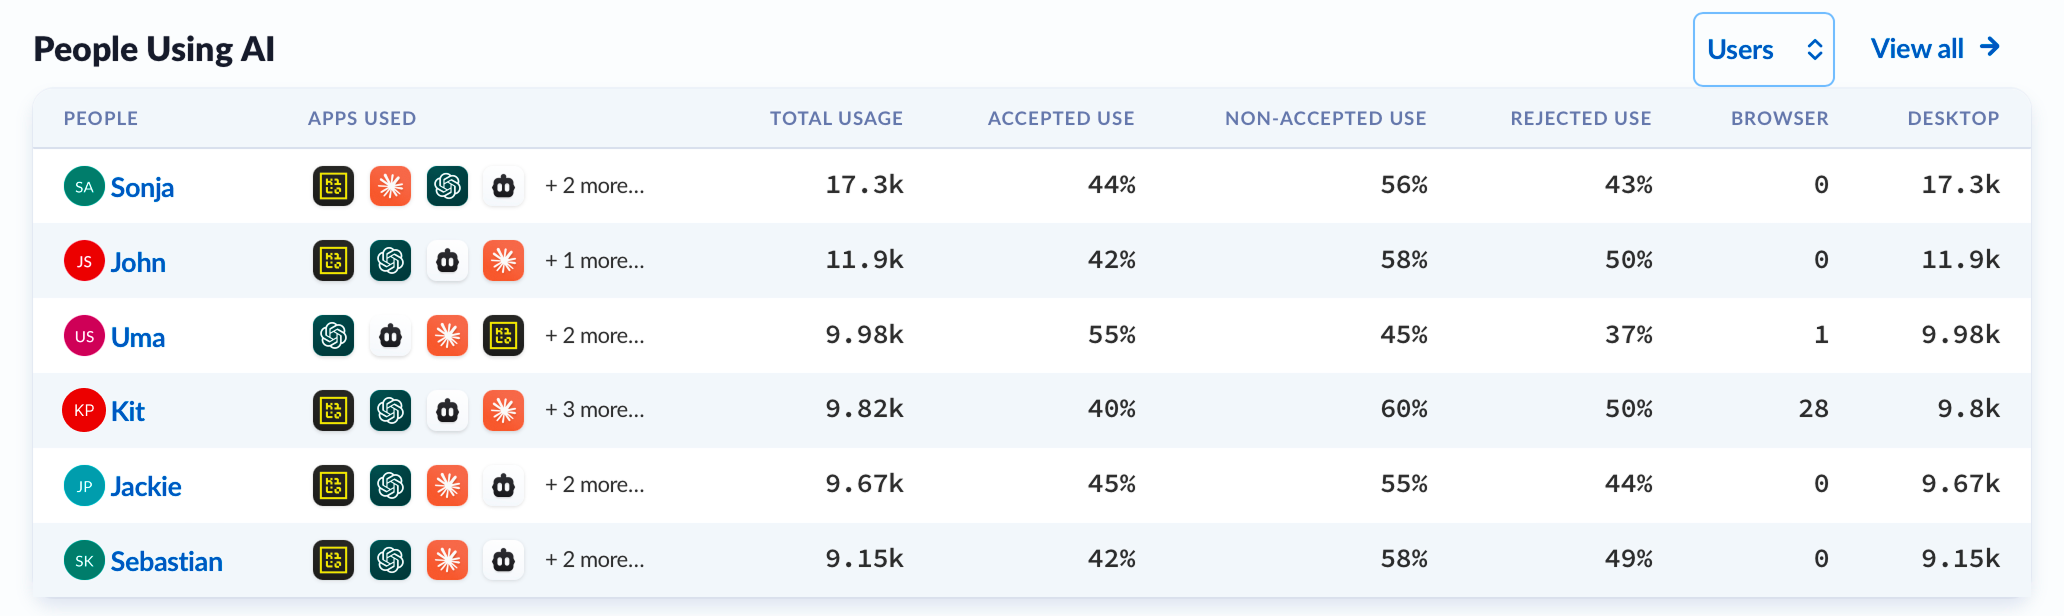Sort by the Rejected Use column header

coord(1580,118)
